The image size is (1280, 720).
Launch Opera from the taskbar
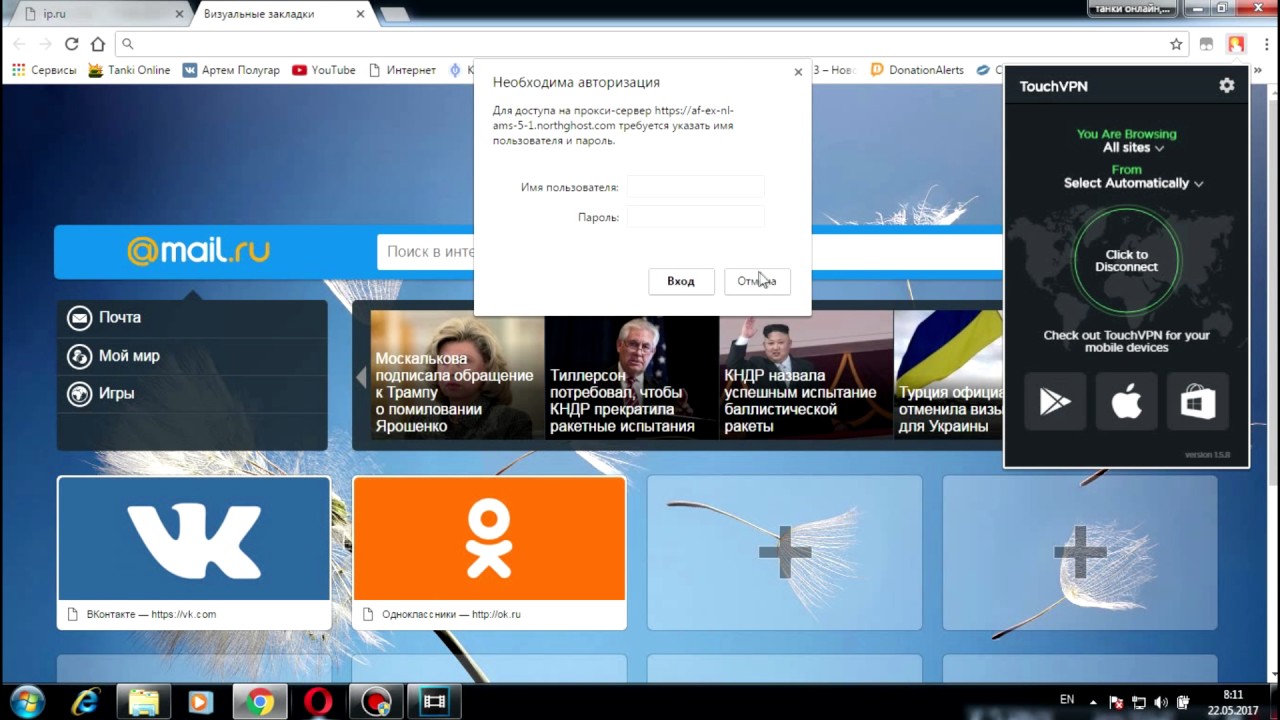click(318, 702)
